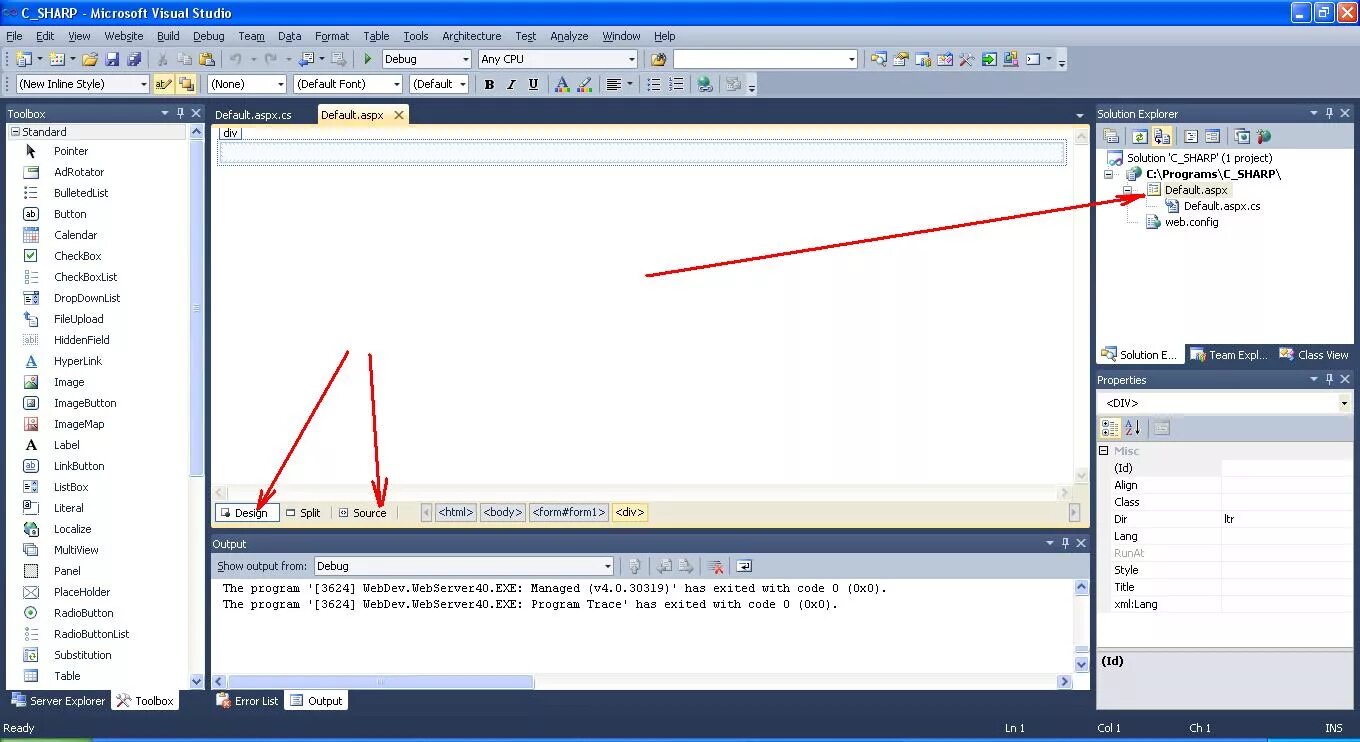Click the Cut scissors icon
This screenshot has width=1360, height=742.
(x=162, y=59)
